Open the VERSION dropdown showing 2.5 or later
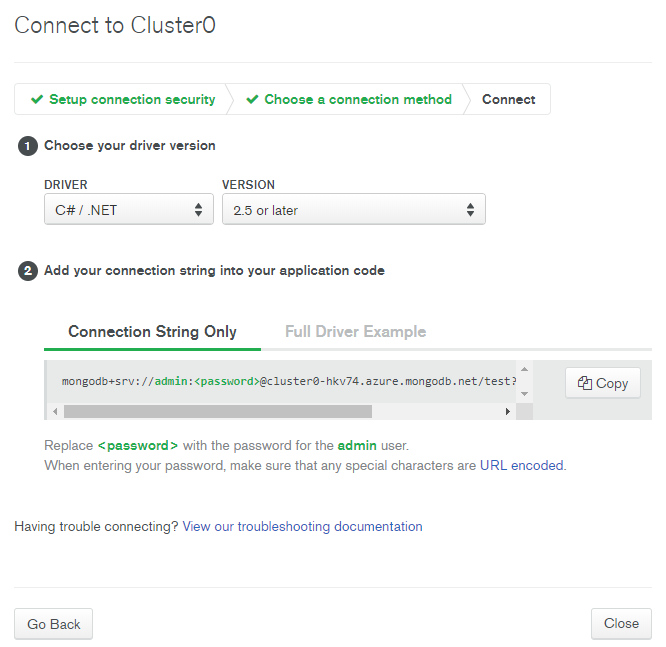The height and width of the screenshot is (647, 666). [x=353, y=210]
